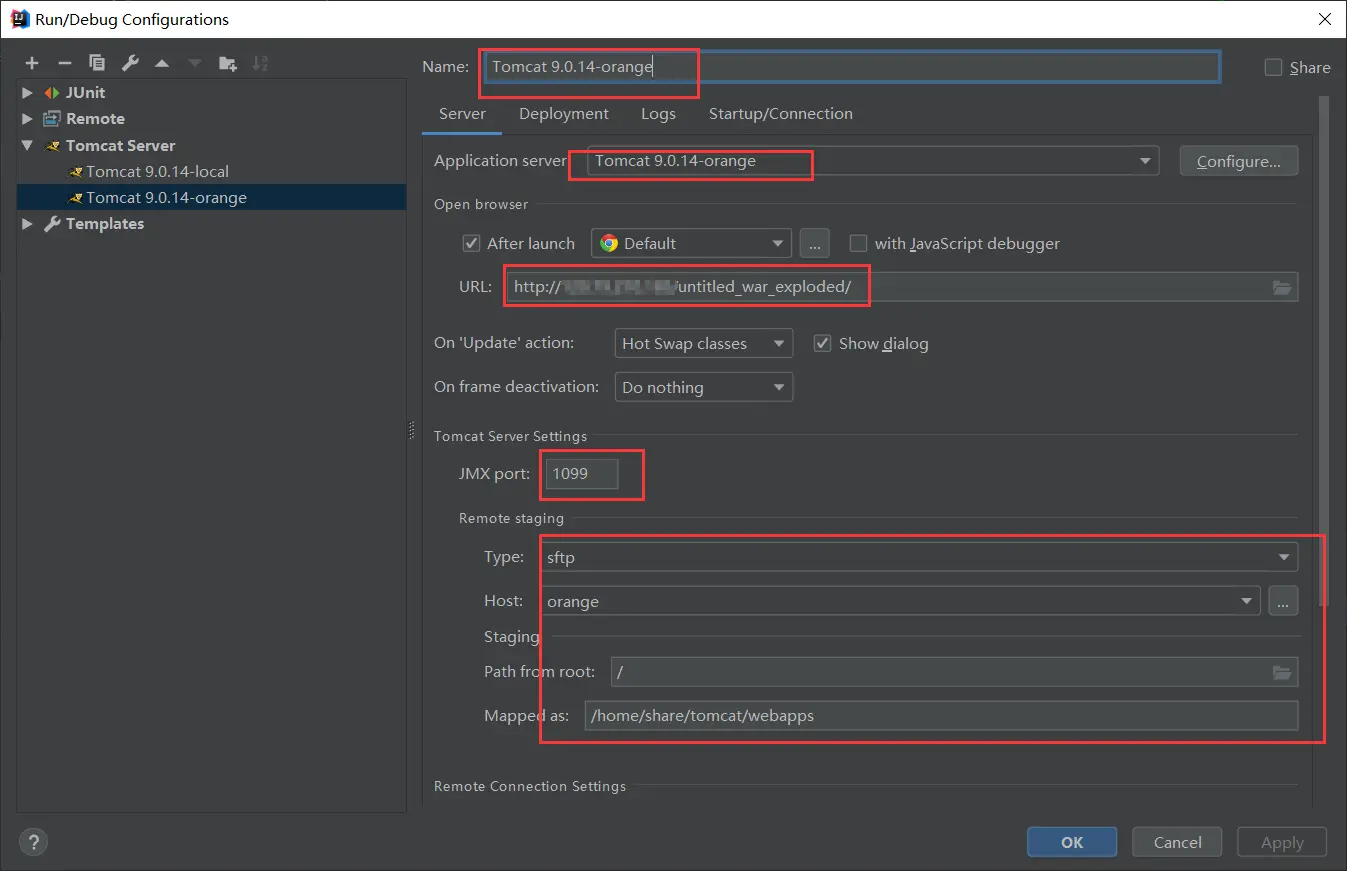This screenshot has height=871, width=1347.
Task: Toggle the Show dialog checkbox
Action: pos(822,343)
